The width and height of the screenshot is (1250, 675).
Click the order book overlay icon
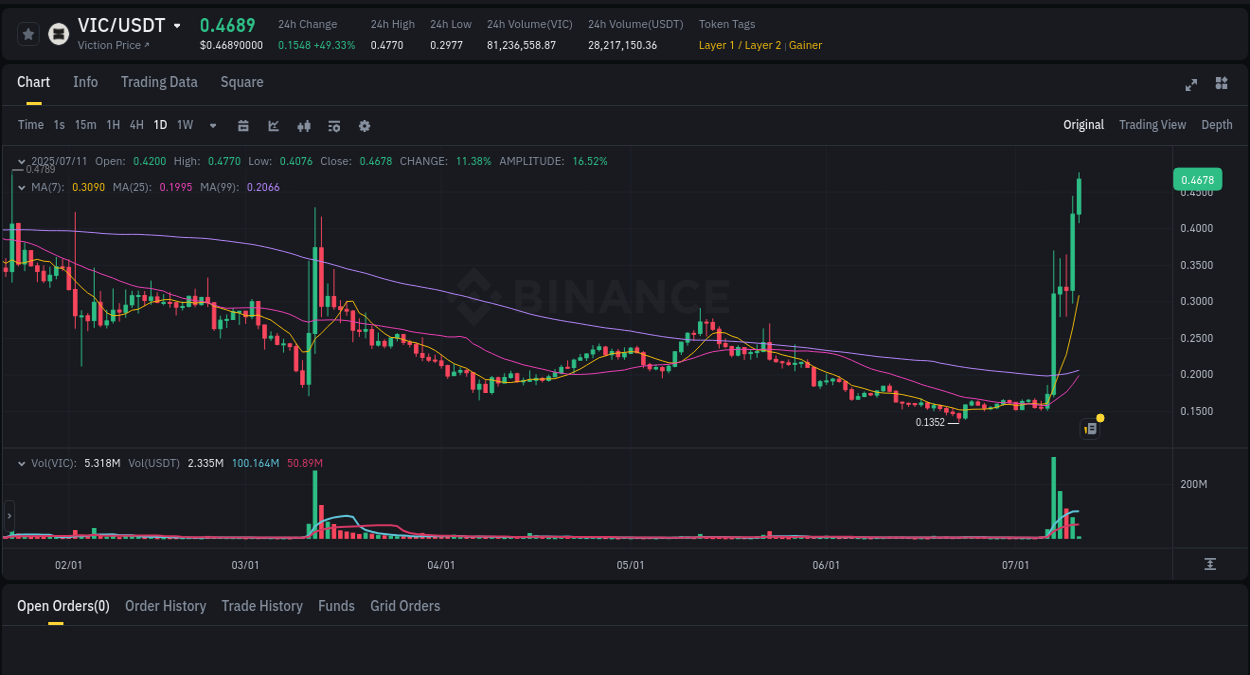333,125
